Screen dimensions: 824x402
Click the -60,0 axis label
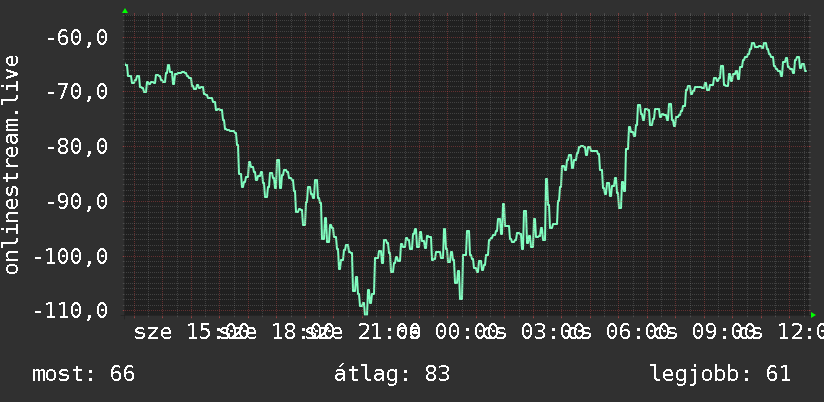(77, 38)
